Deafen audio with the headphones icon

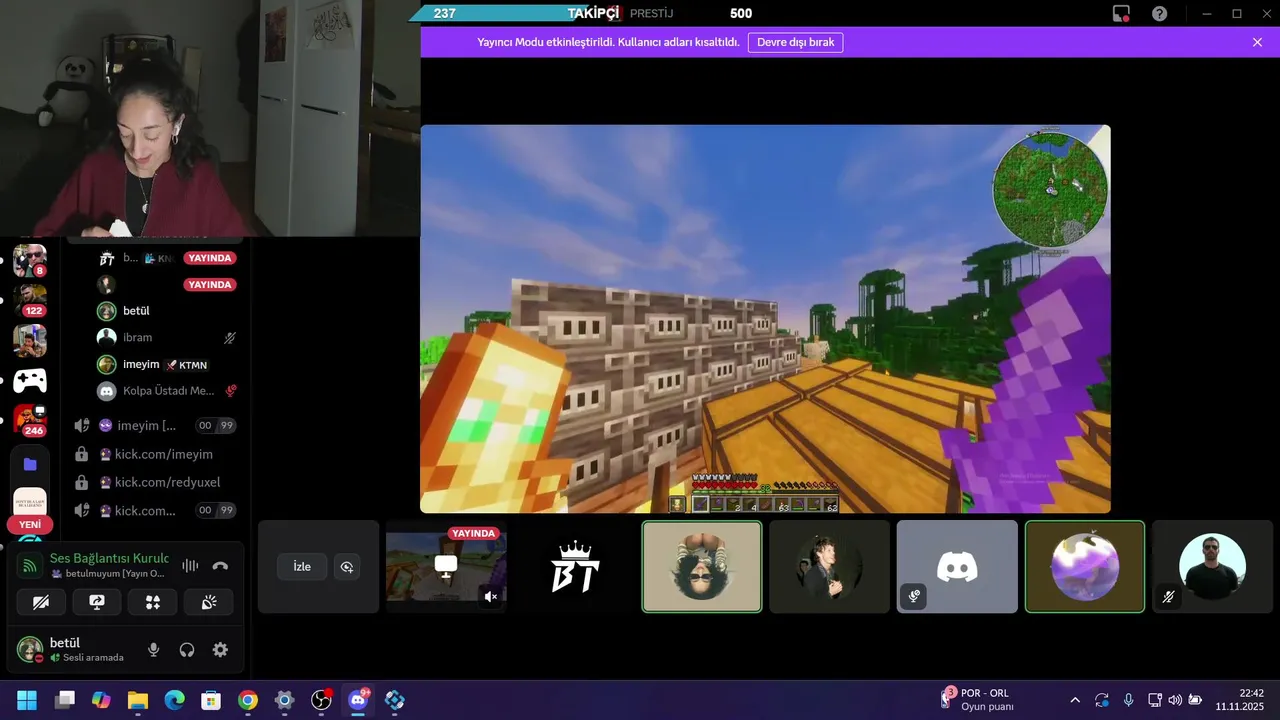tap(187, 650)
